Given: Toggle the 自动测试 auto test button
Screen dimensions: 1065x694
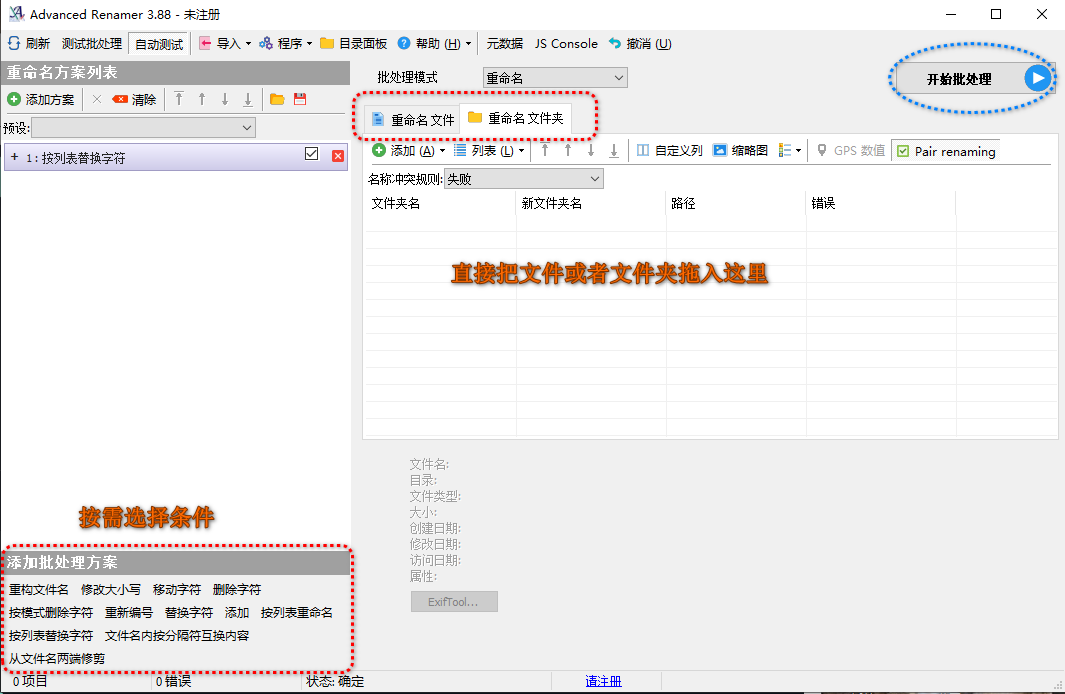Looking at the screenshot, I should tap(158, 44).
